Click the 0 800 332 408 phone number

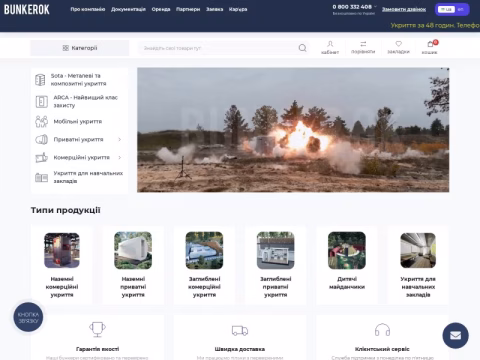[352, 7]
